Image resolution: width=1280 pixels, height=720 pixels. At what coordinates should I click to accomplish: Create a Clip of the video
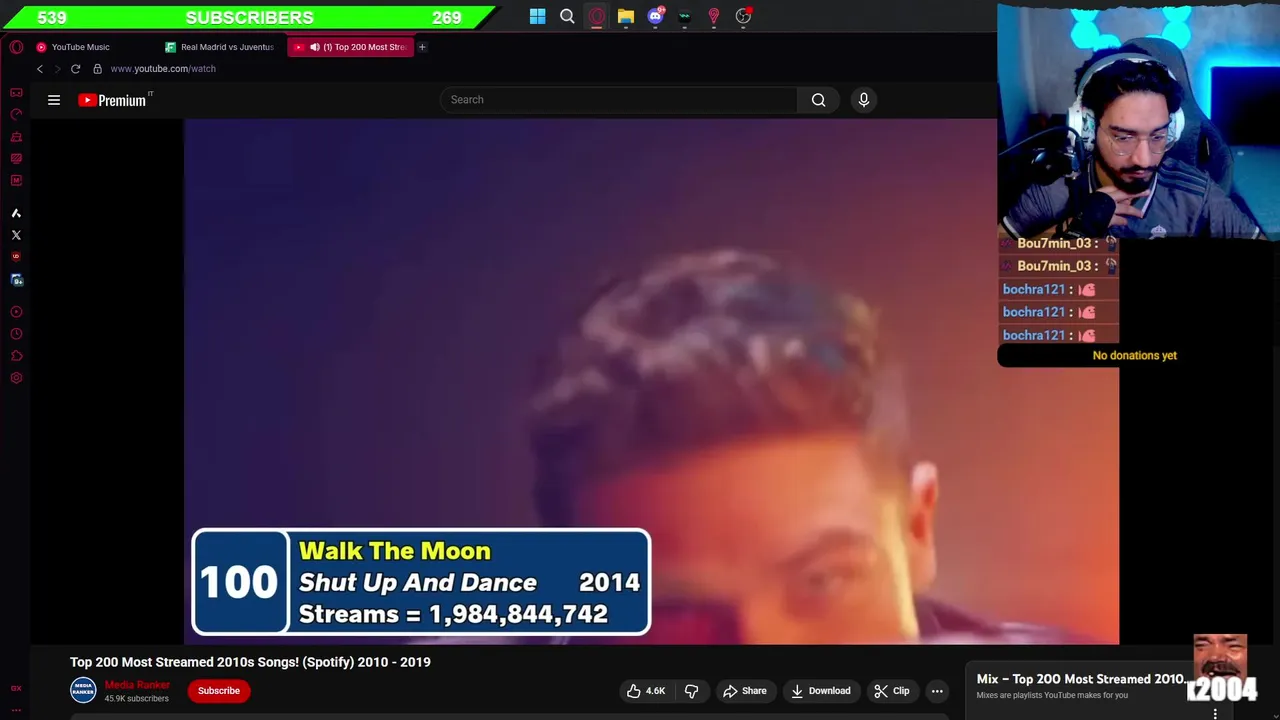click(x=891, y=691)
